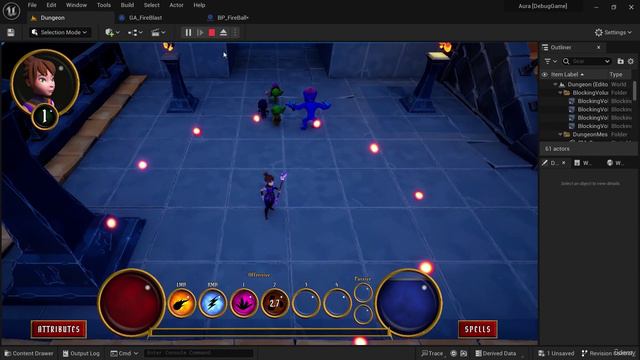640x360 pixels.
Task: Open the Blueprints toolbar dropdown
Action: click(135, 33)
